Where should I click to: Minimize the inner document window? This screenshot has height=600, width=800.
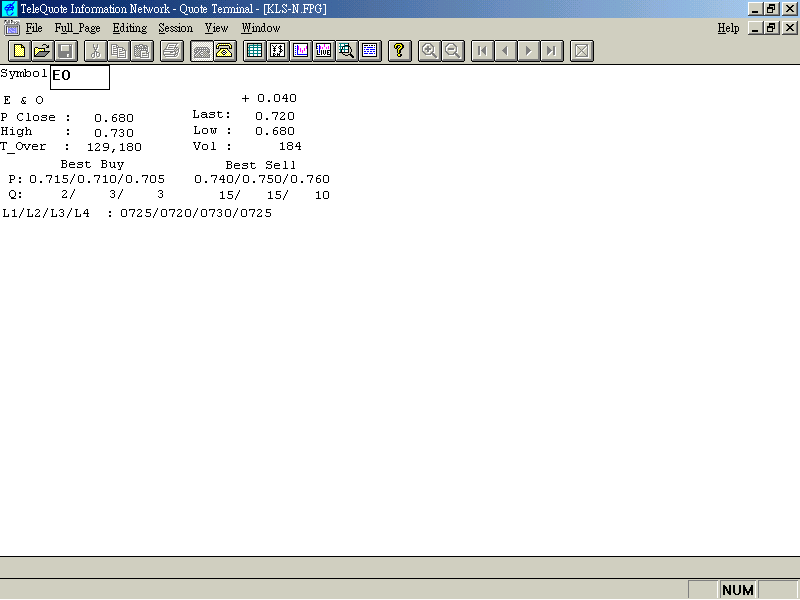tap(756, 28)
